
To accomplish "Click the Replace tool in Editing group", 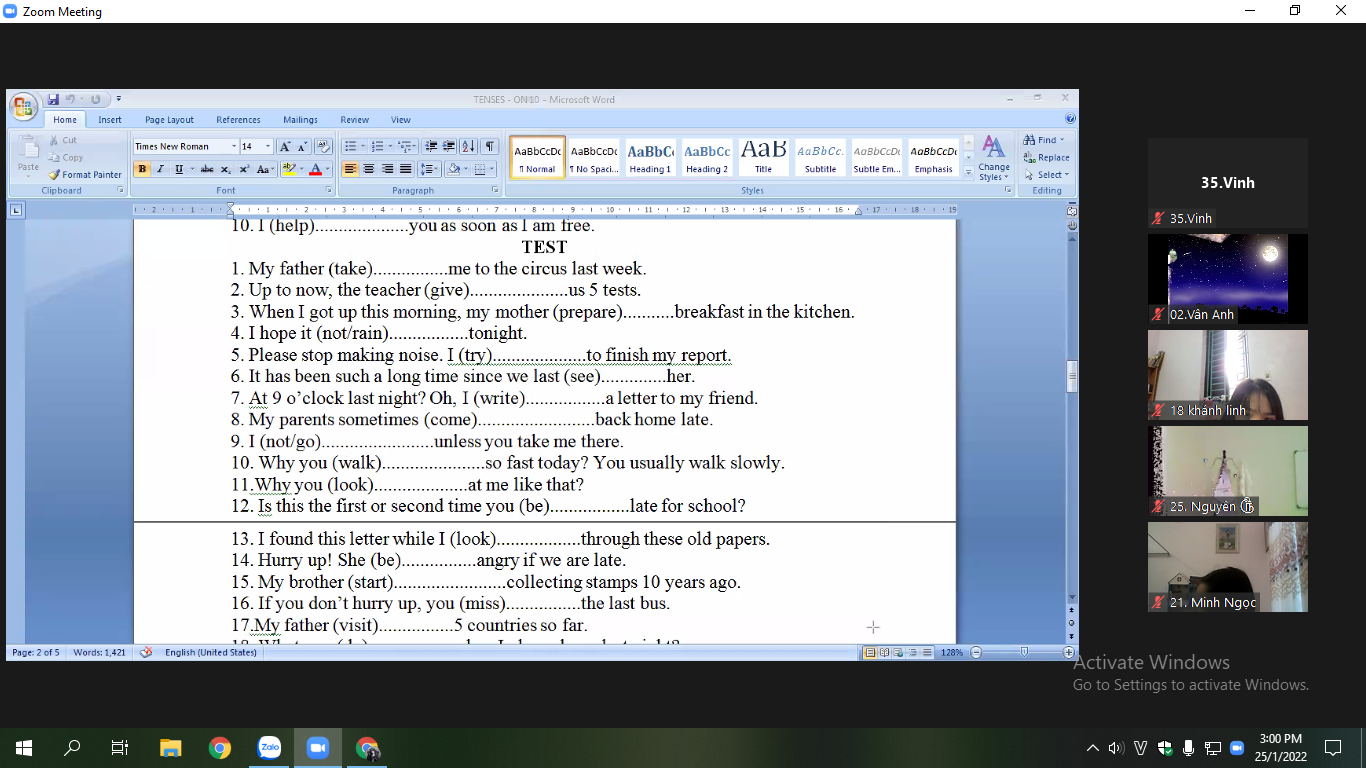I will 1047,157.
